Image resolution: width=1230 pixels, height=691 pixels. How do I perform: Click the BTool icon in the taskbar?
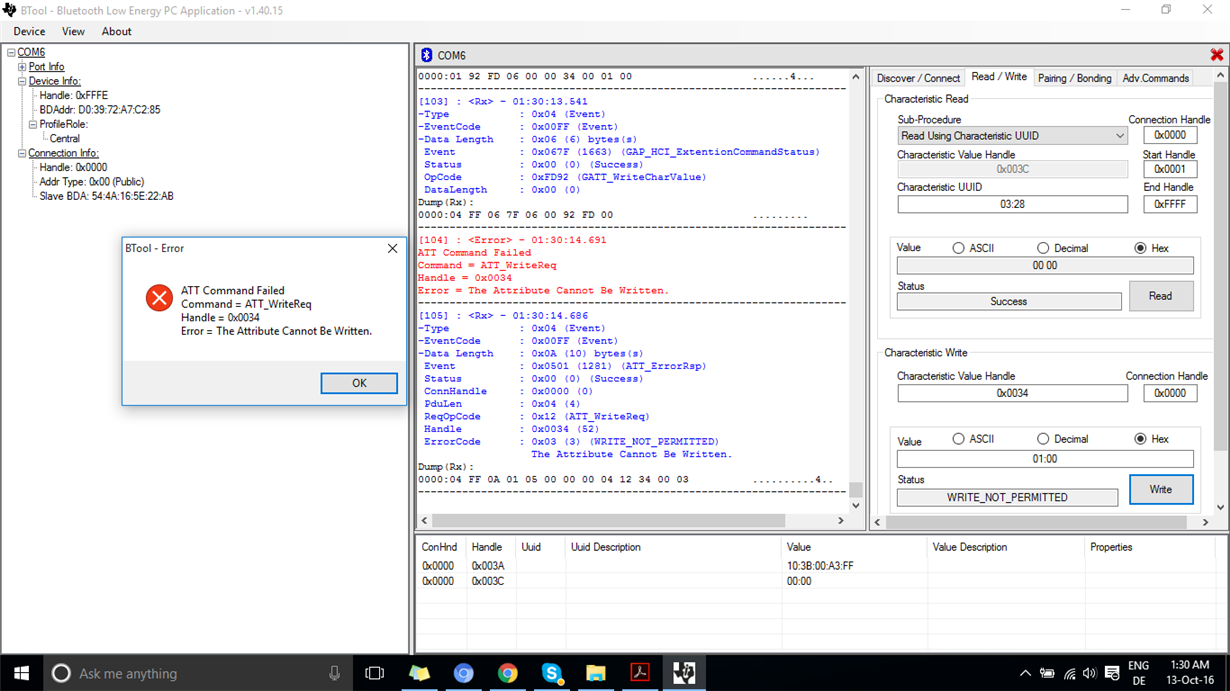pos(684,673)
